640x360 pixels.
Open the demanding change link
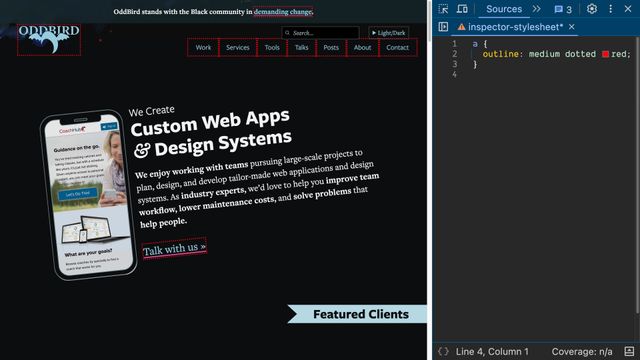[283, 12]
